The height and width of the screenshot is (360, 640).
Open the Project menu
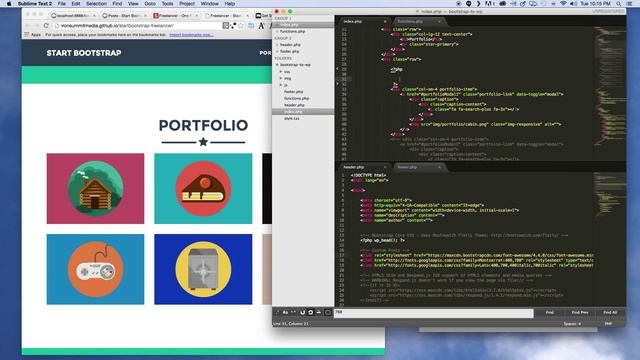[187, 4]
